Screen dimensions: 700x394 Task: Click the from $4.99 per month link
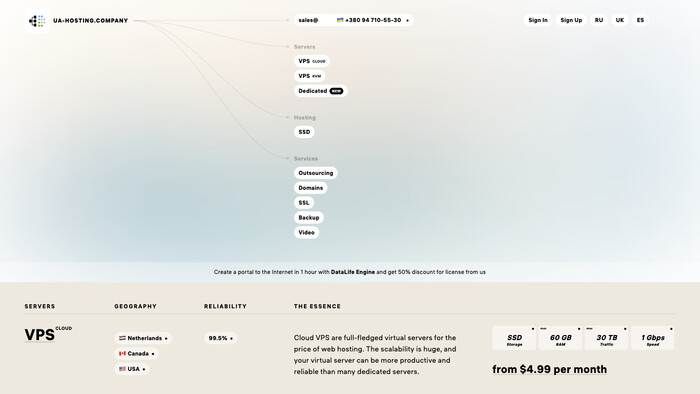550,369
